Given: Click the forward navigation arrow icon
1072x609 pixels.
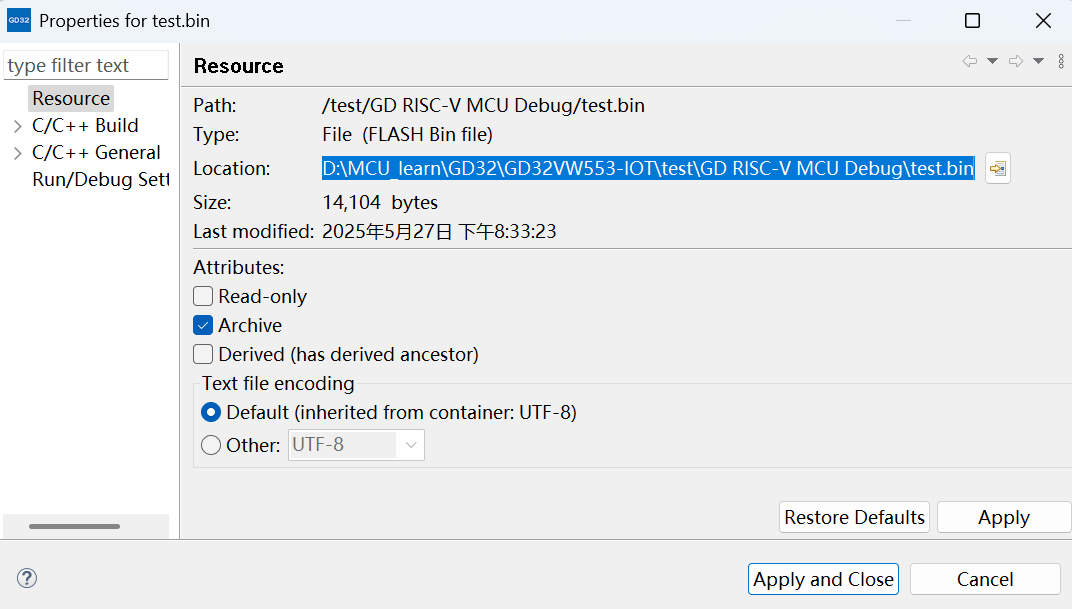Looking at the screenshot, I should tap(1015, 62).
